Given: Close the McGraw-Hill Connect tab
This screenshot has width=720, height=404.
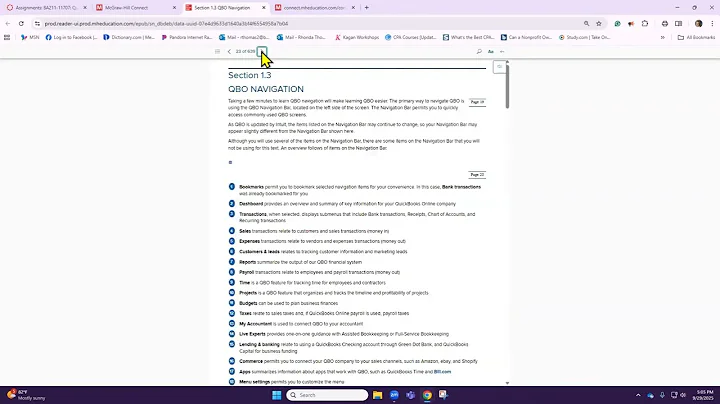Looking at the screenshot, I should [174, 8].
